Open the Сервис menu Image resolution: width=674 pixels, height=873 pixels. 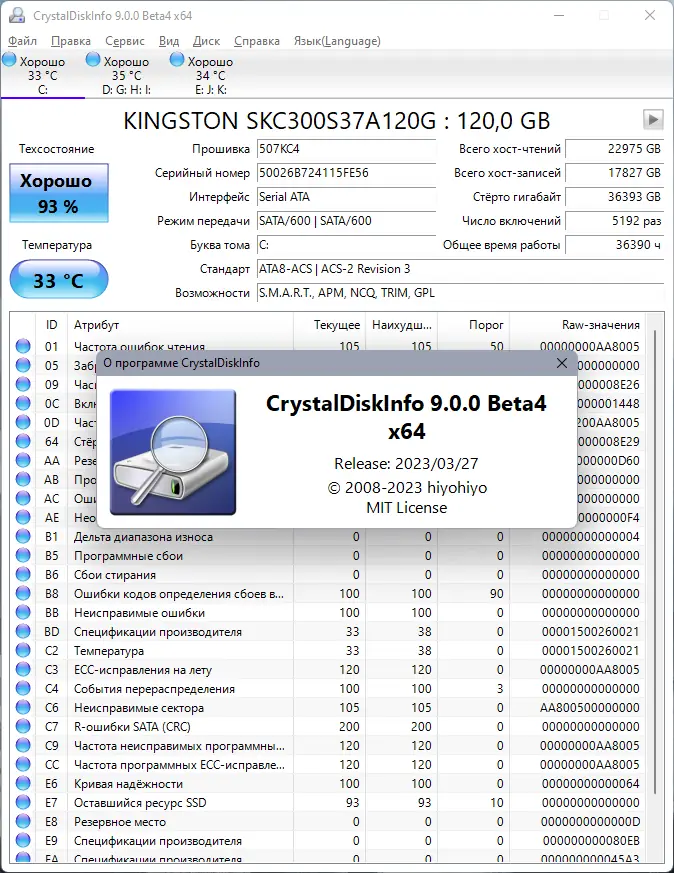tap(125, 41)
